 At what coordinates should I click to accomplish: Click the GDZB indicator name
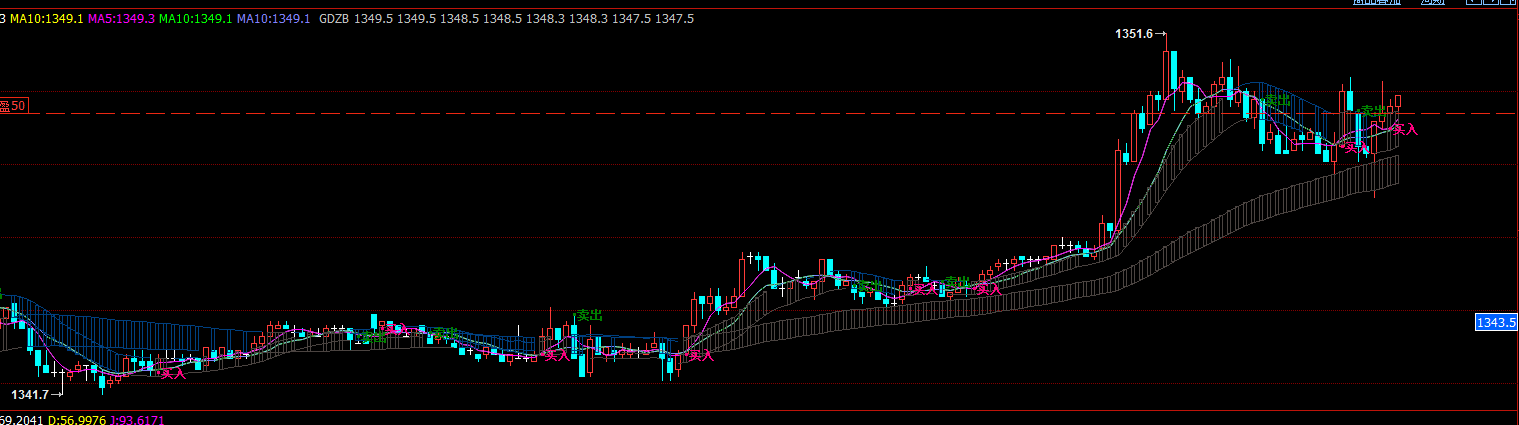tap(335, 19)
